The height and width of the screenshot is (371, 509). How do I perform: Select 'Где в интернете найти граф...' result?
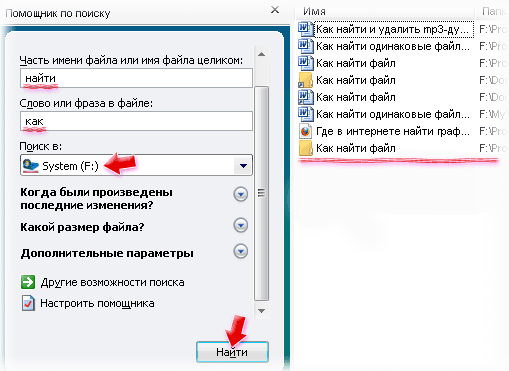[x=393, y=131]
